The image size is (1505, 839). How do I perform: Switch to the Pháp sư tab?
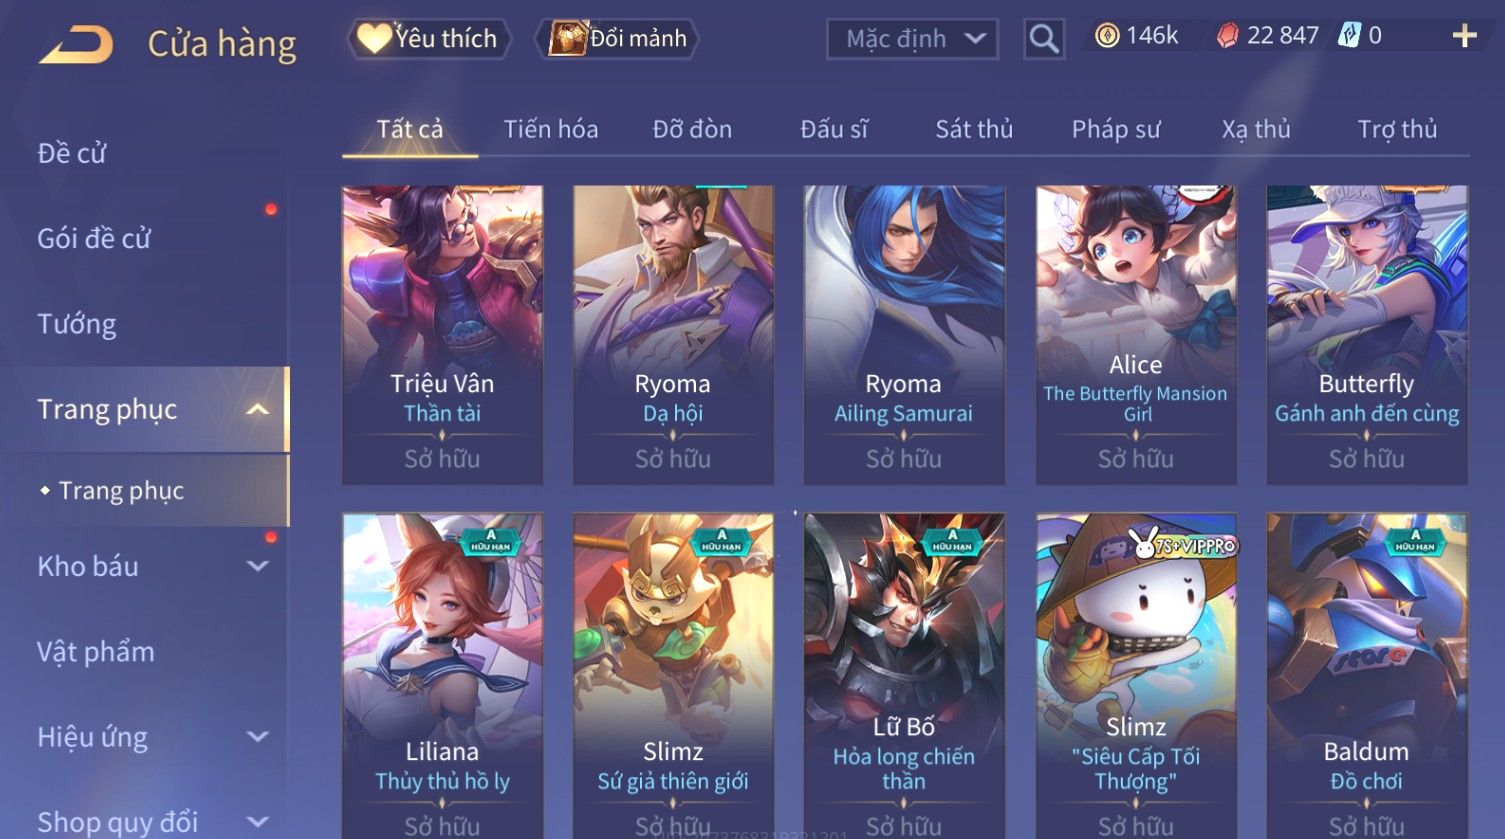(x=1116, y=129)
